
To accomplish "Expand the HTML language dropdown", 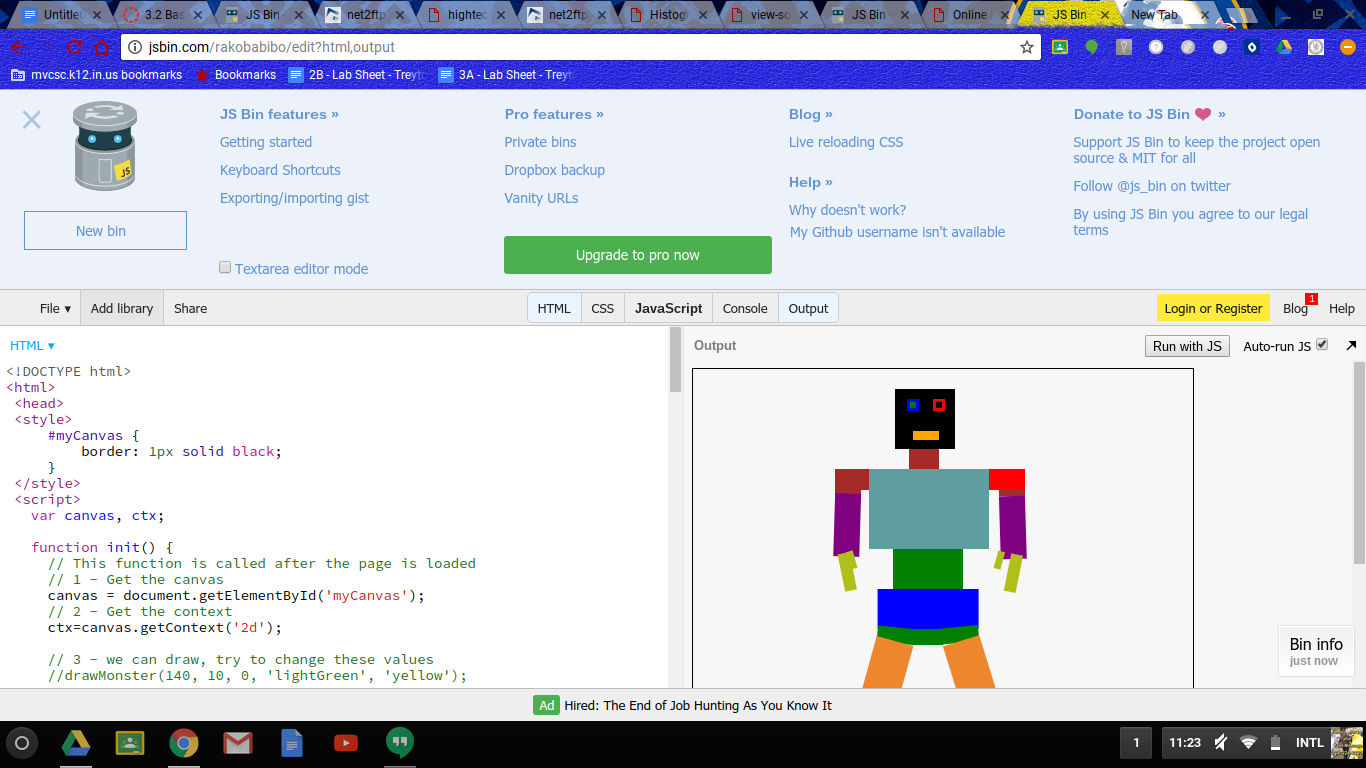I will 32,346.
